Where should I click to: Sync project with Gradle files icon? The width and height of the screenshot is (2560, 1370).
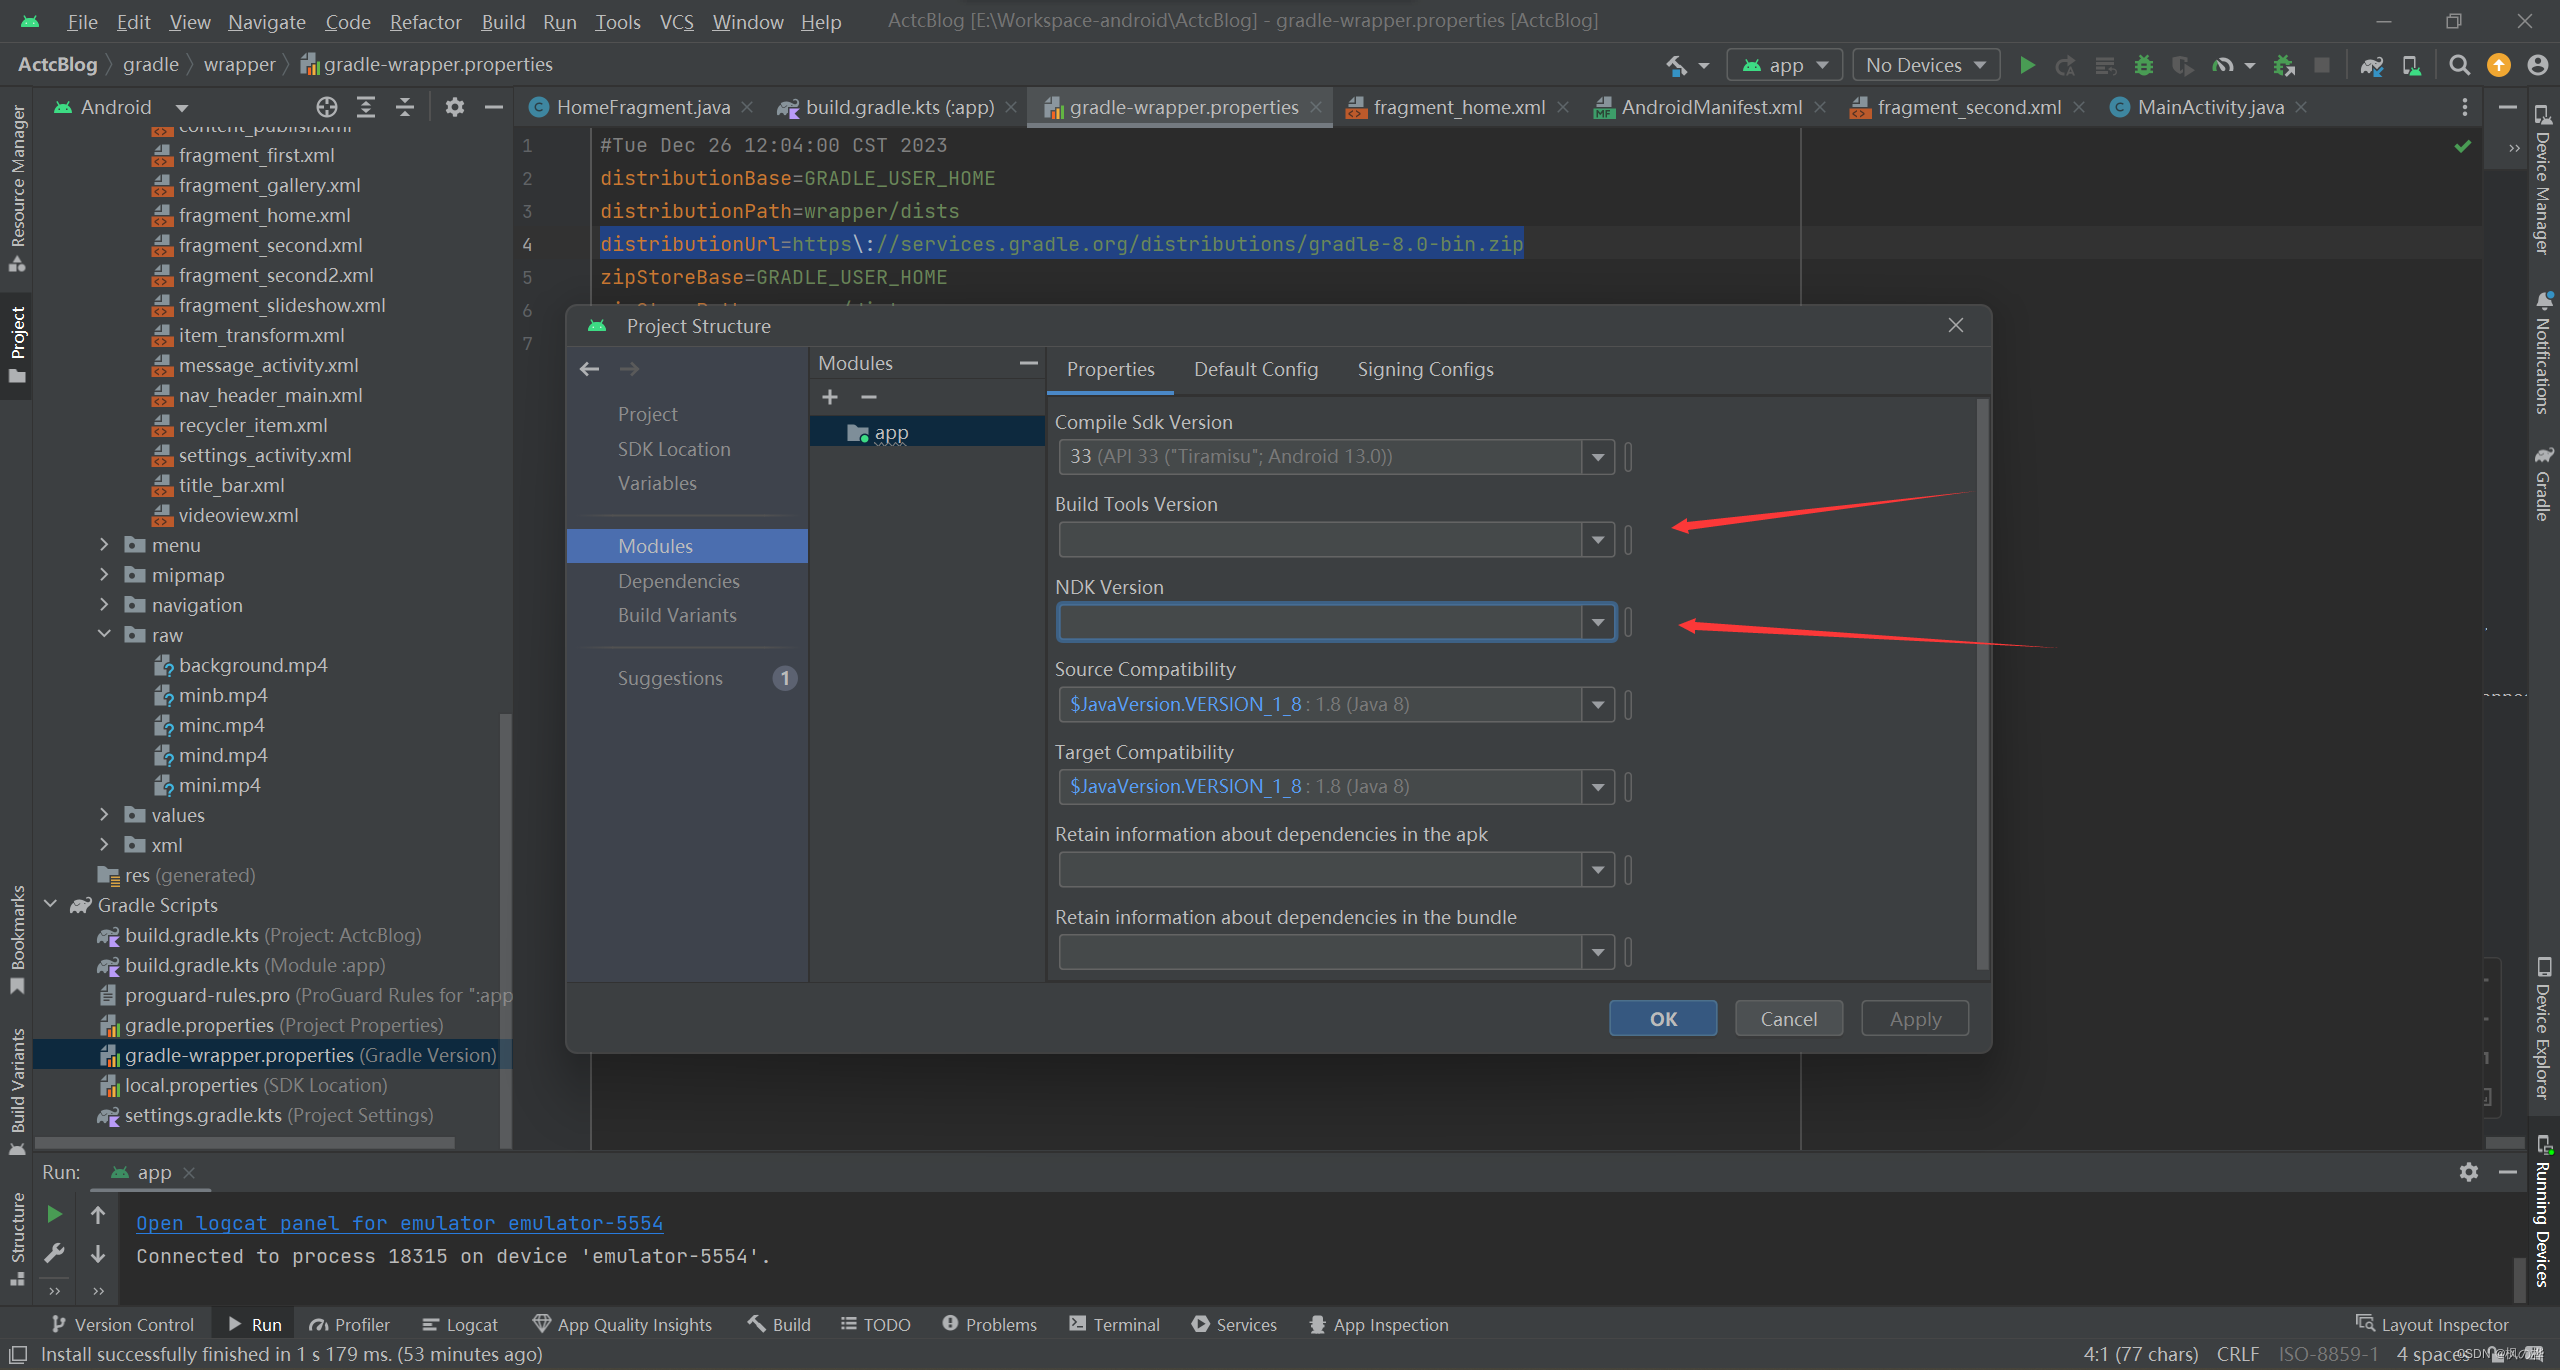point(2372,65)
